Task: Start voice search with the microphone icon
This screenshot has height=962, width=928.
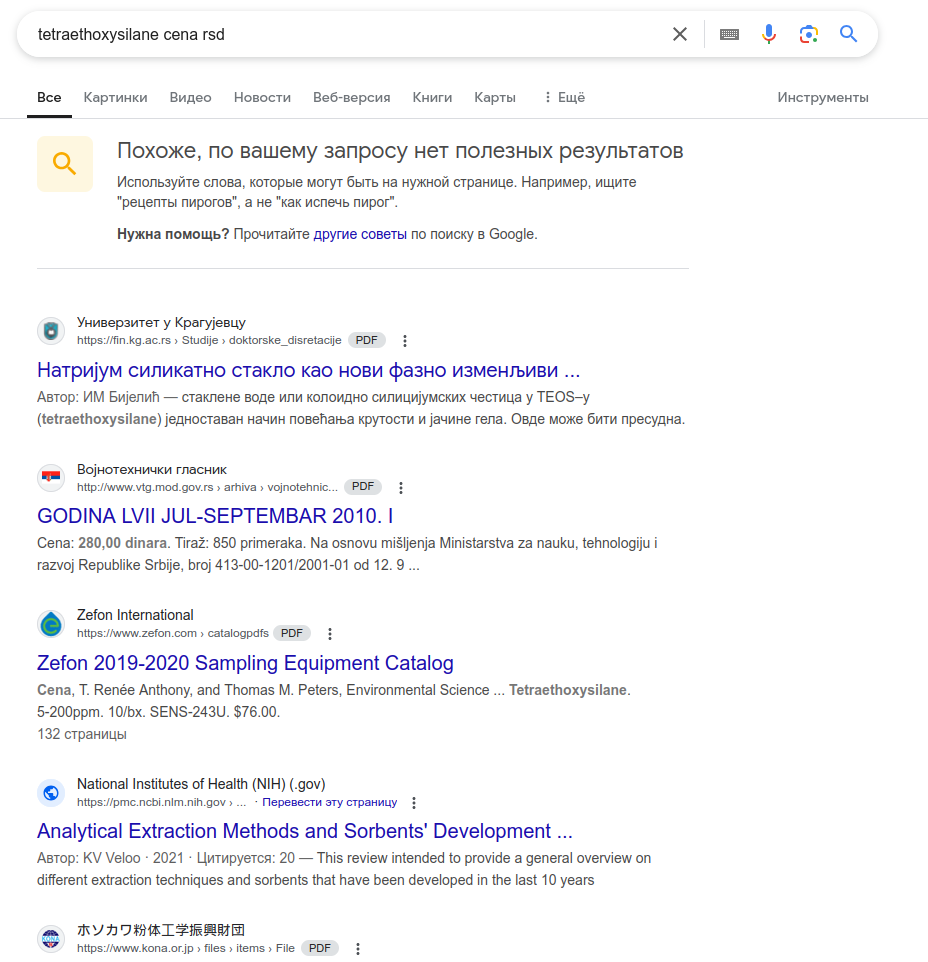Action: 769,34
